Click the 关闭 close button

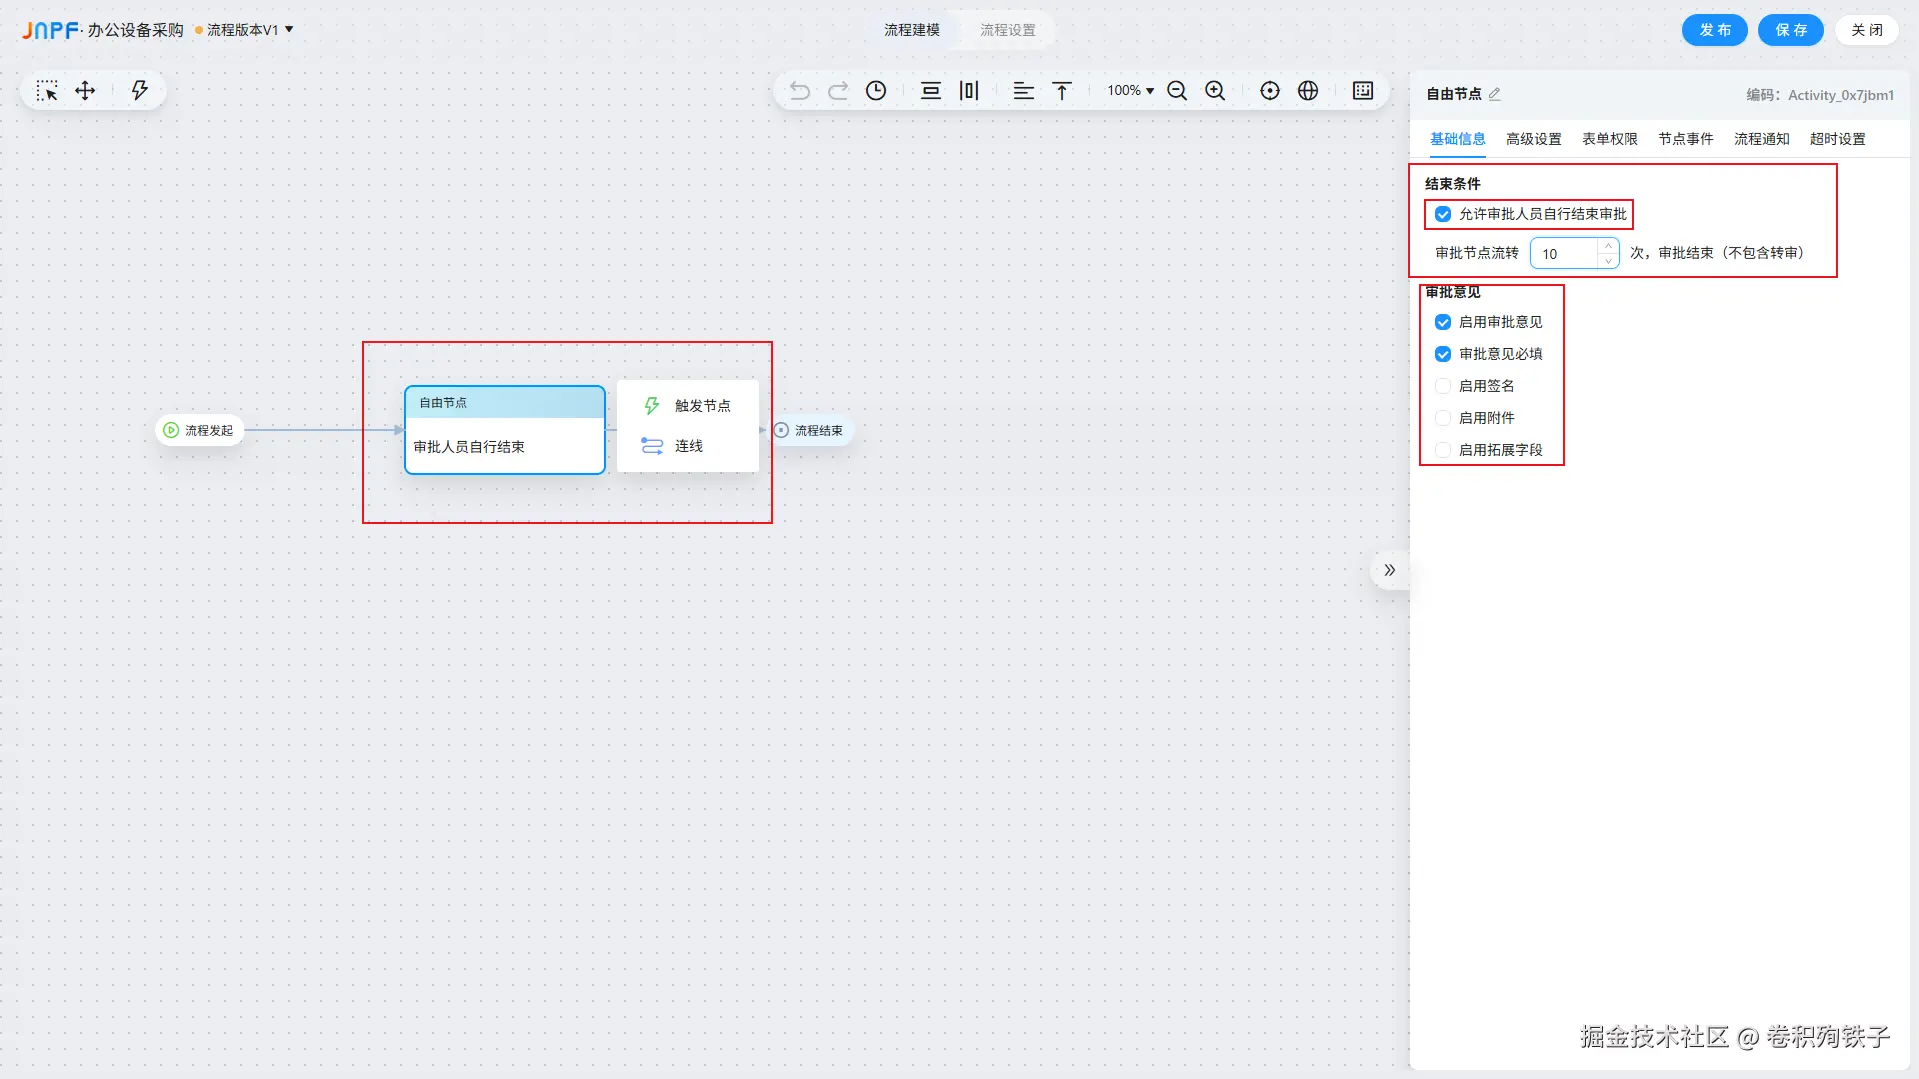pos(1866,30)
